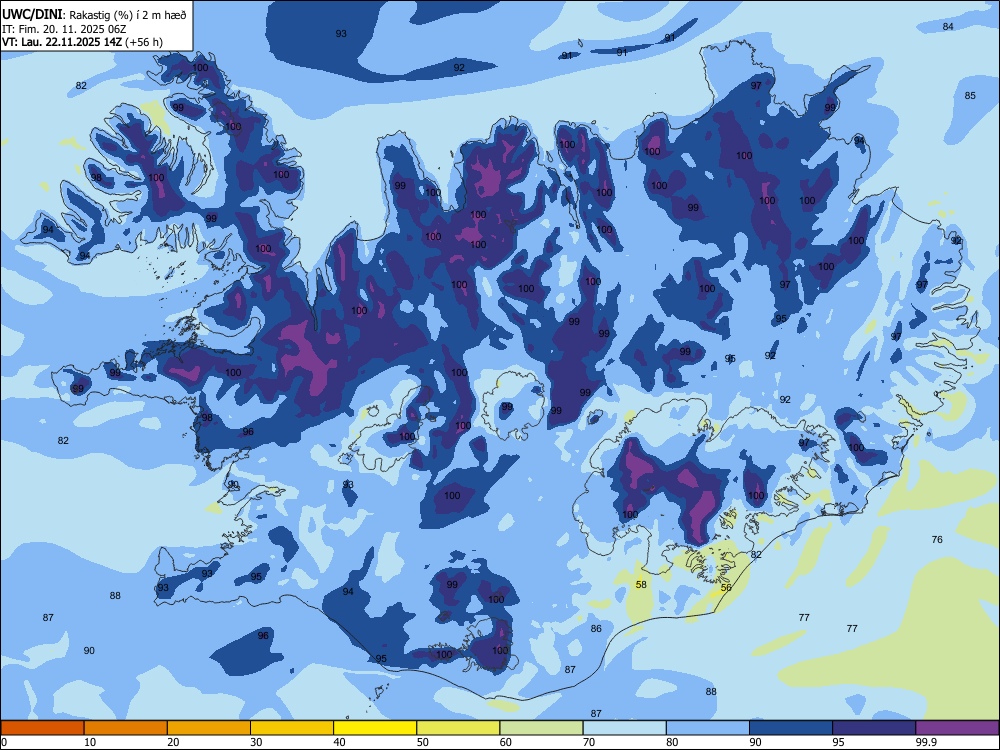
Task: Pick the pale yellow 50–60 legend swatch
Action: [x=459, y=728]
